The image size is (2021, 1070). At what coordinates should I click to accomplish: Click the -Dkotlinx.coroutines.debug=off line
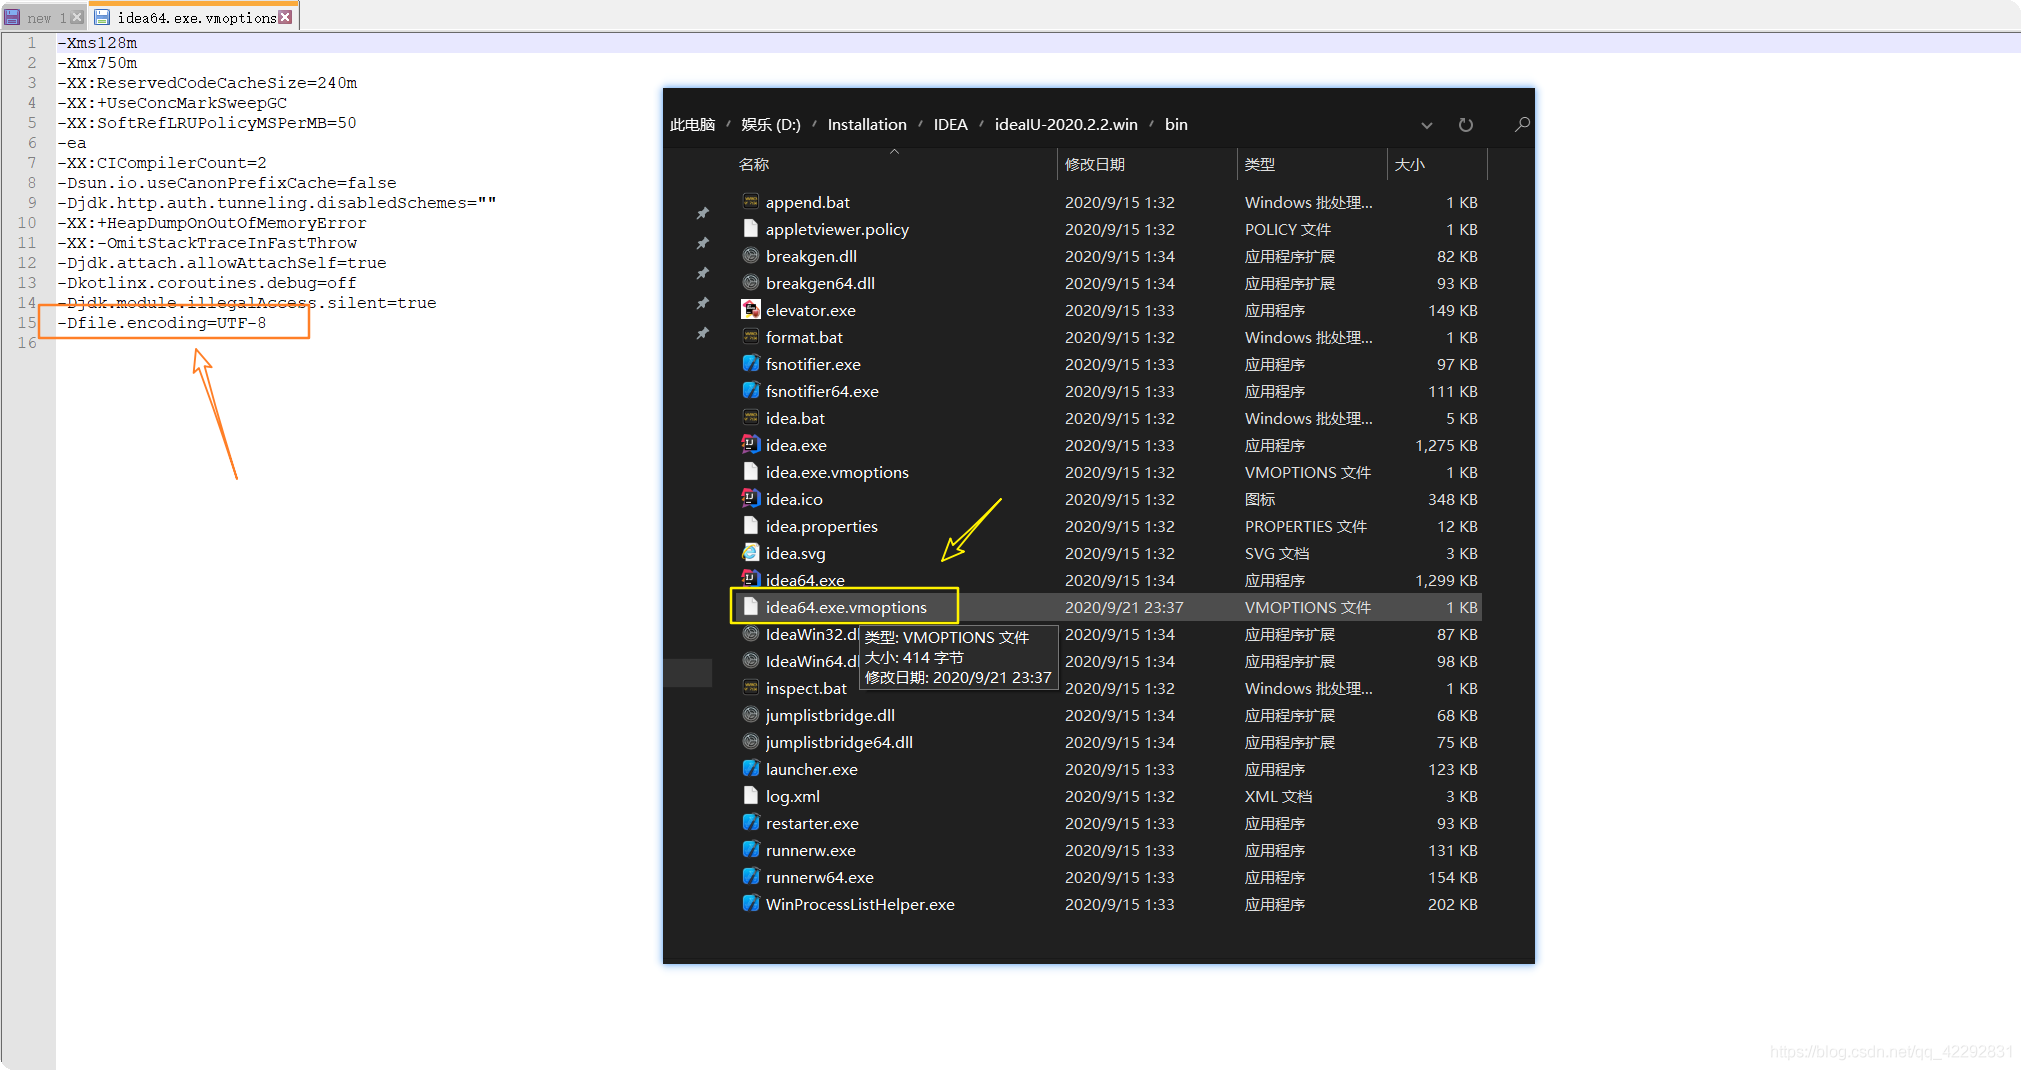[207, 283]
